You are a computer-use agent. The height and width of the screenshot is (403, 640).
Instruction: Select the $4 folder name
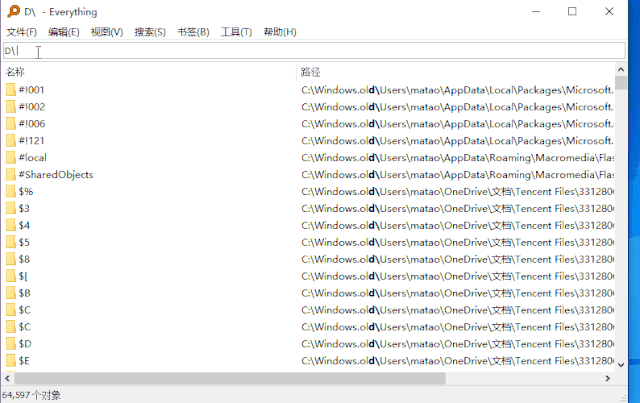point(24,225)
